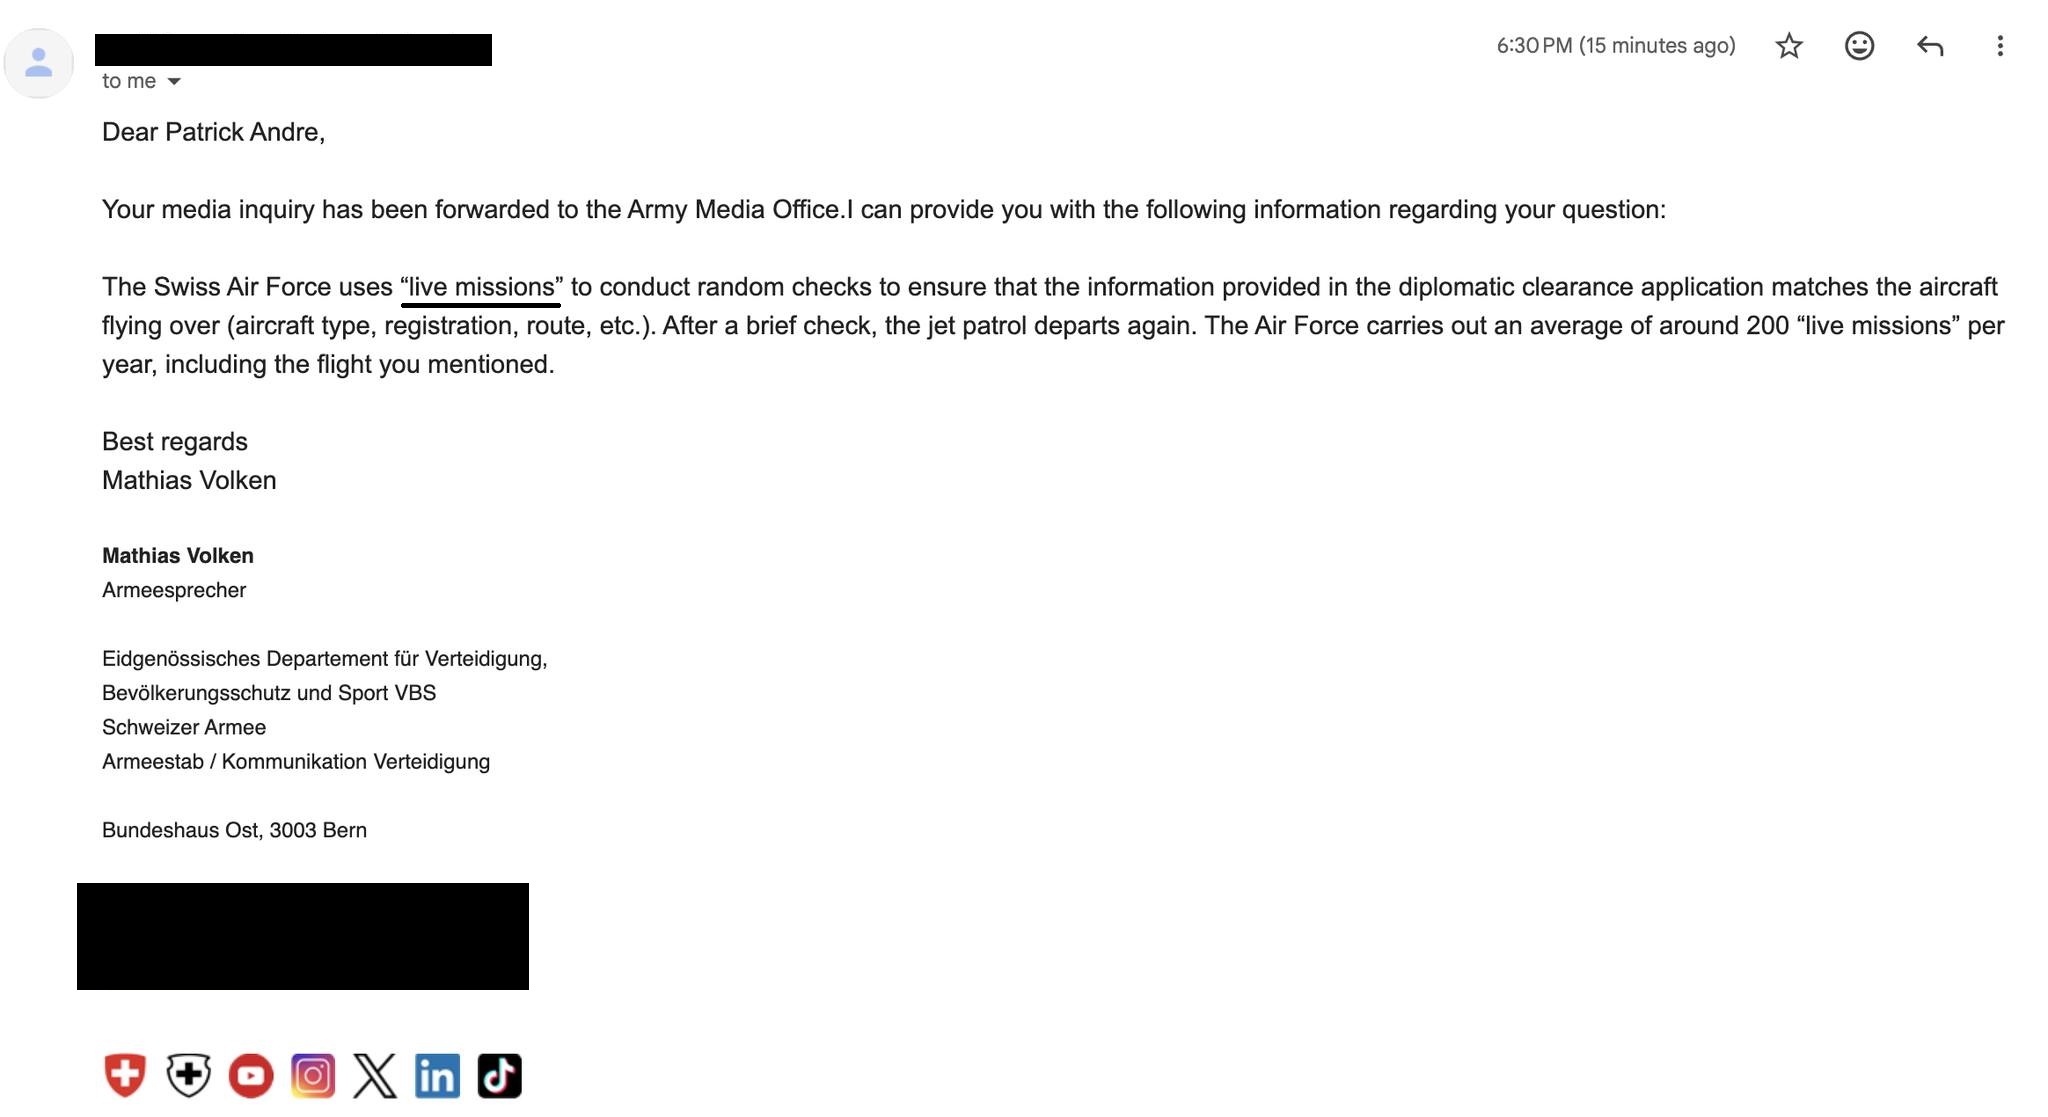
Task: Open the underlined "live missions" link
Action: (481, 288)
